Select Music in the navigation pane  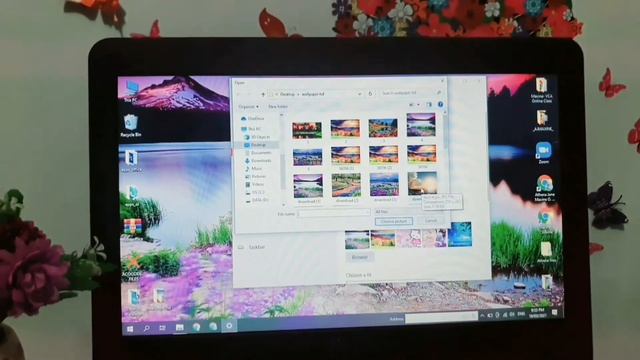tap(254, 169)
